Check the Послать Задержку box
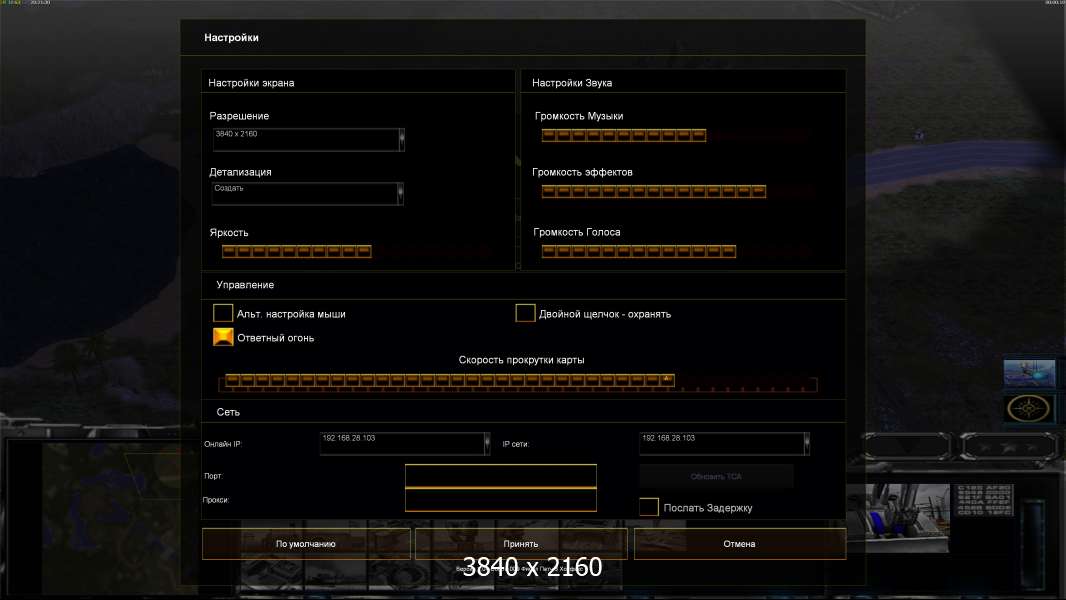This screenshot has height=600, width=1066. tap(649, 508)
